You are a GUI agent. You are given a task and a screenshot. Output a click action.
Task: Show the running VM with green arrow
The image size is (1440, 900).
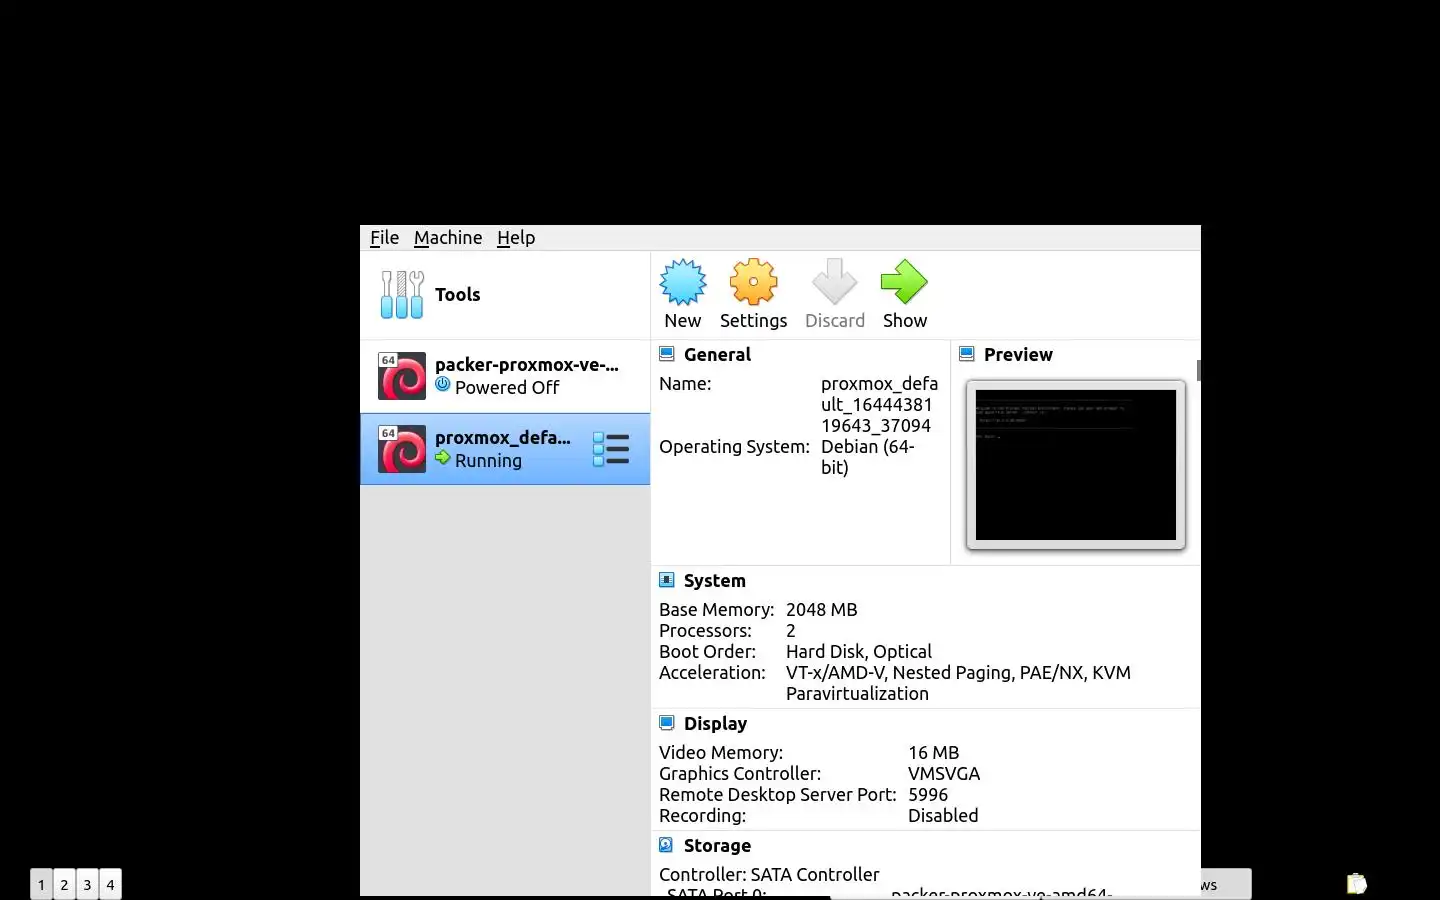[x=904, y=282]
